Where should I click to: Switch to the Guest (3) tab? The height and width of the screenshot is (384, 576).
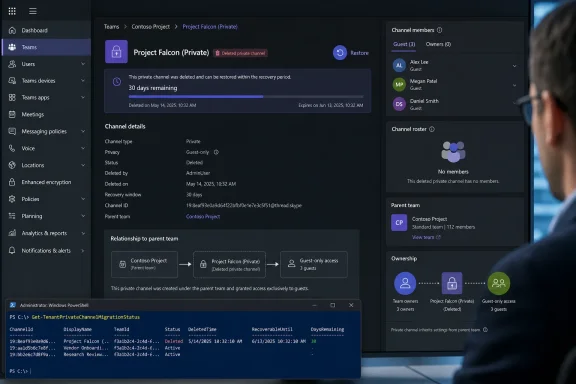coord(404,44)
